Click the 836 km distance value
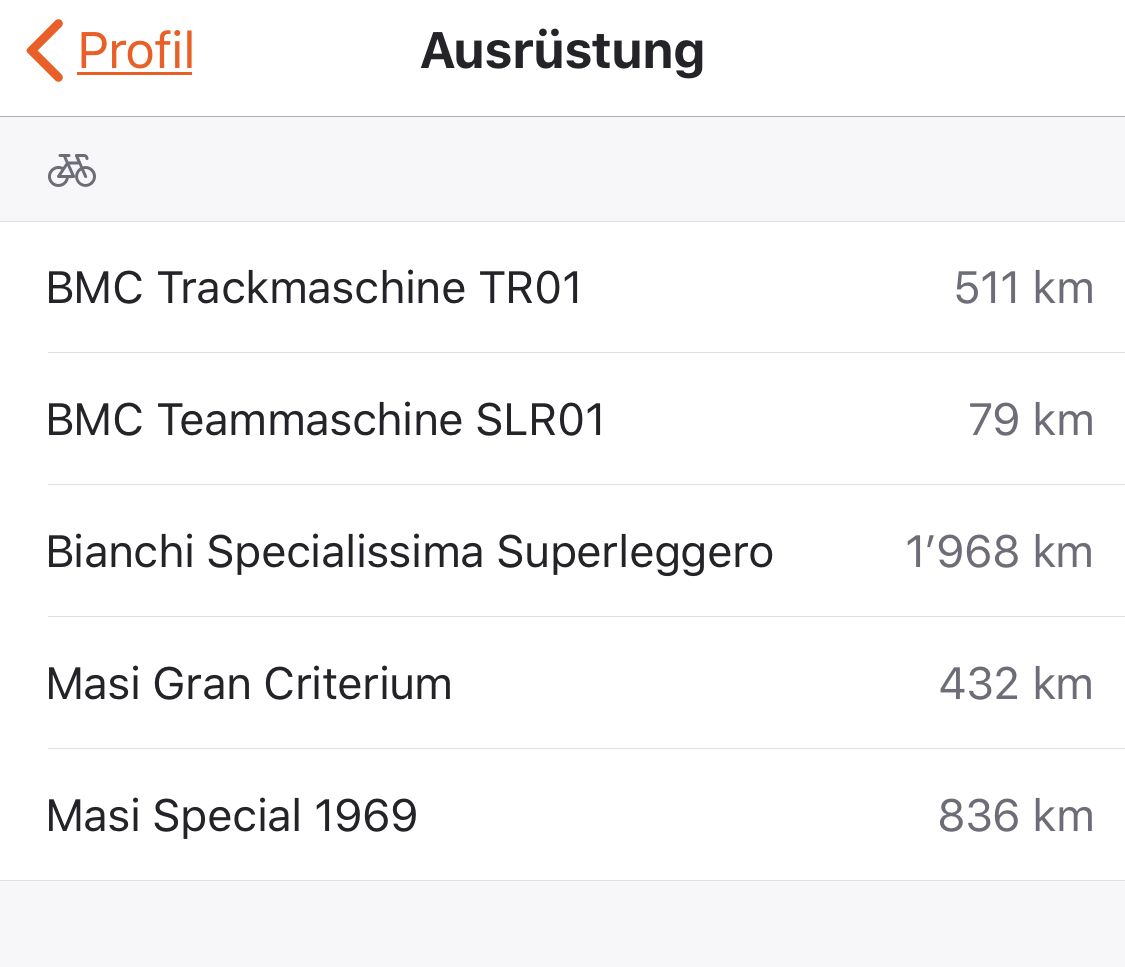 (x=1015, y=816)
